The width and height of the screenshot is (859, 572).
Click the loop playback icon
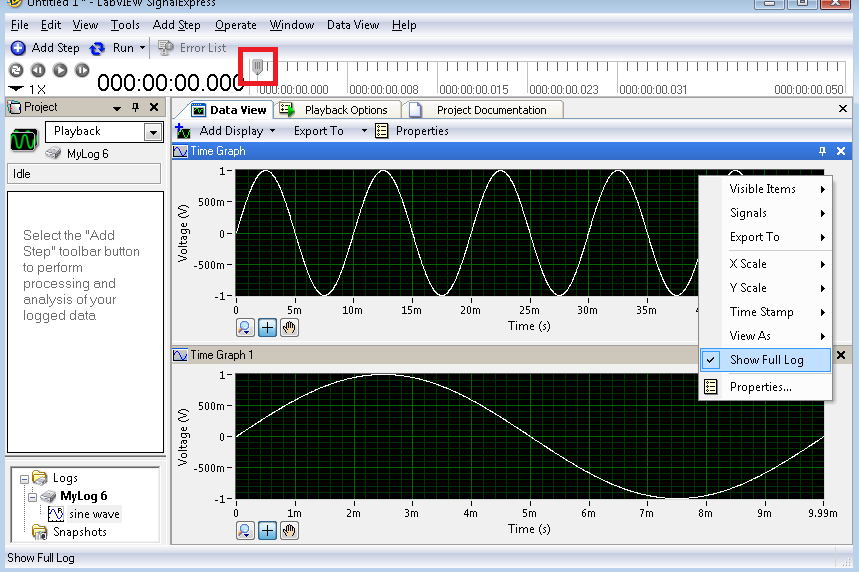point(15,70)
